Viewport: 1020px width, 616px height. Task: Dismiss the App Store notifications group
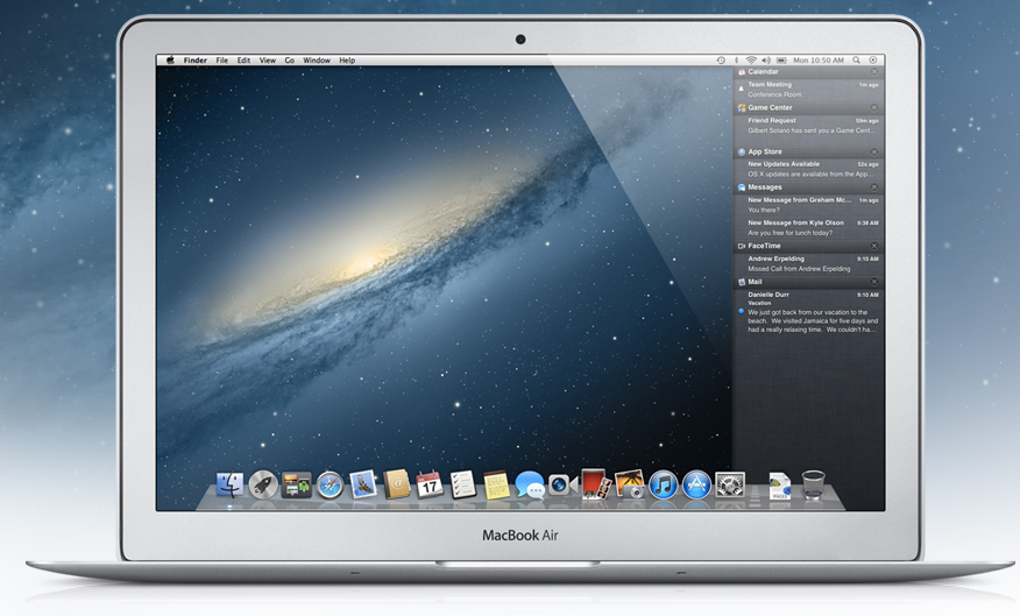pyautogui.click(x=874, y=152)
